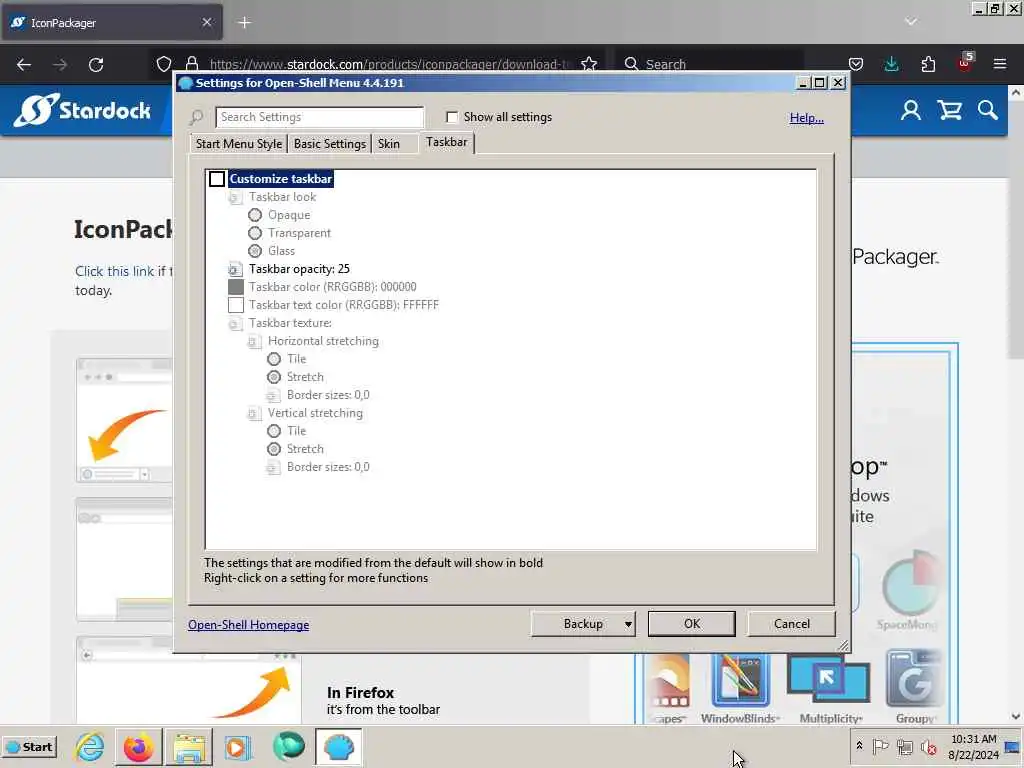
Task: Click the Taskbar look tree item
Action: pos(282,197)
